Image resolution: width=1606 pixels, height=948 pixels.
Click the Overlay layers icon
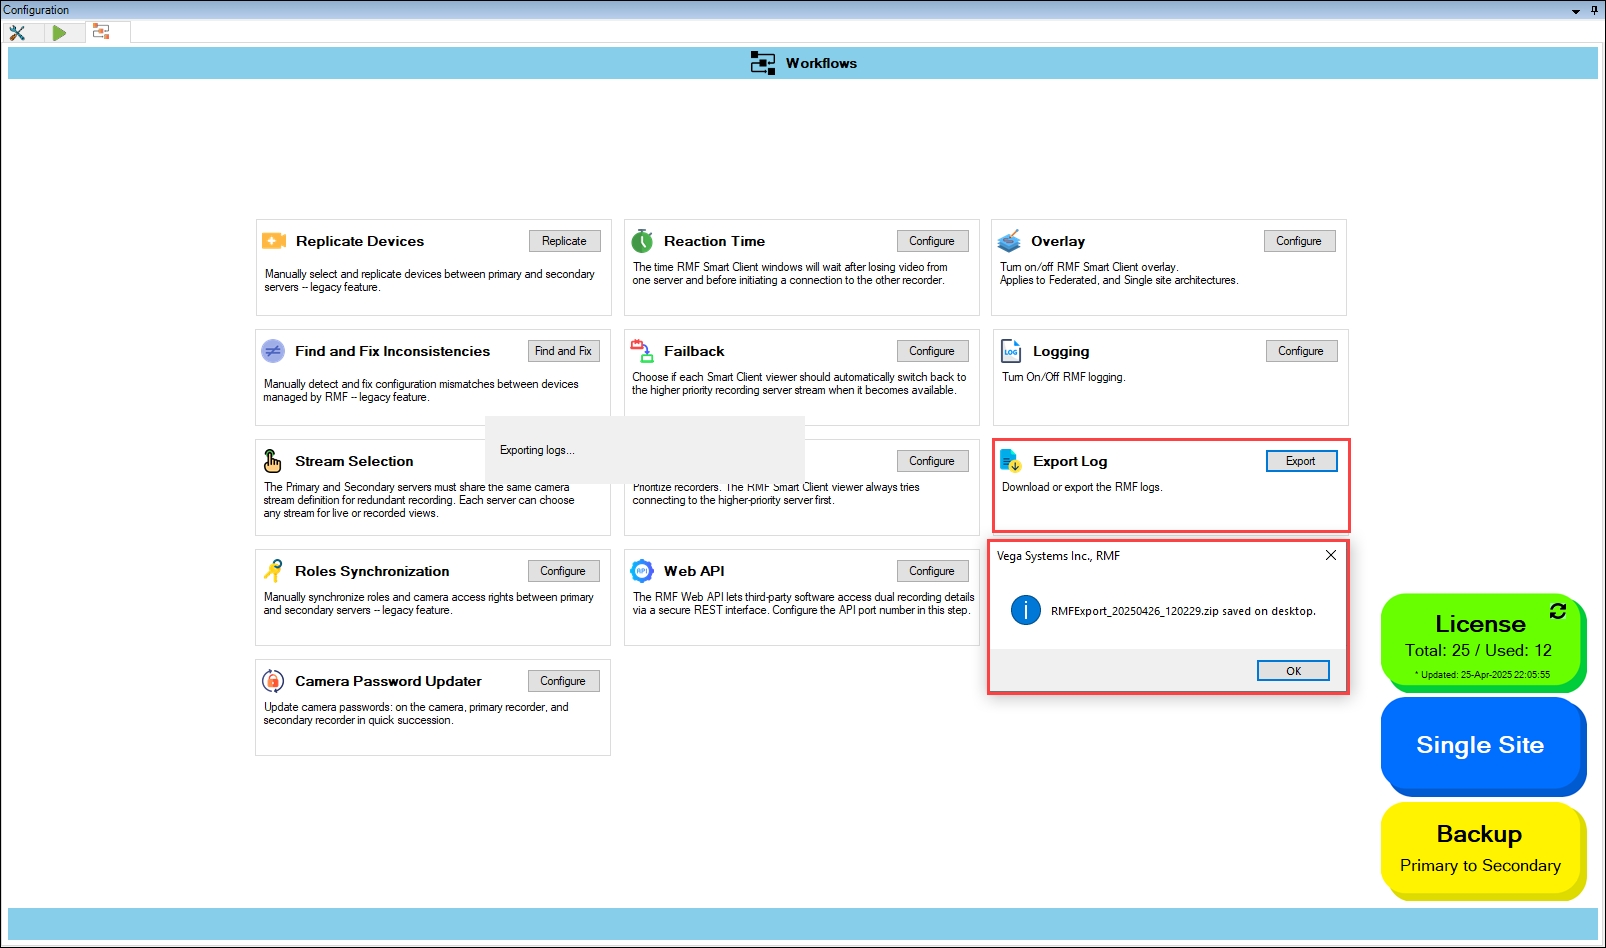1009,241
